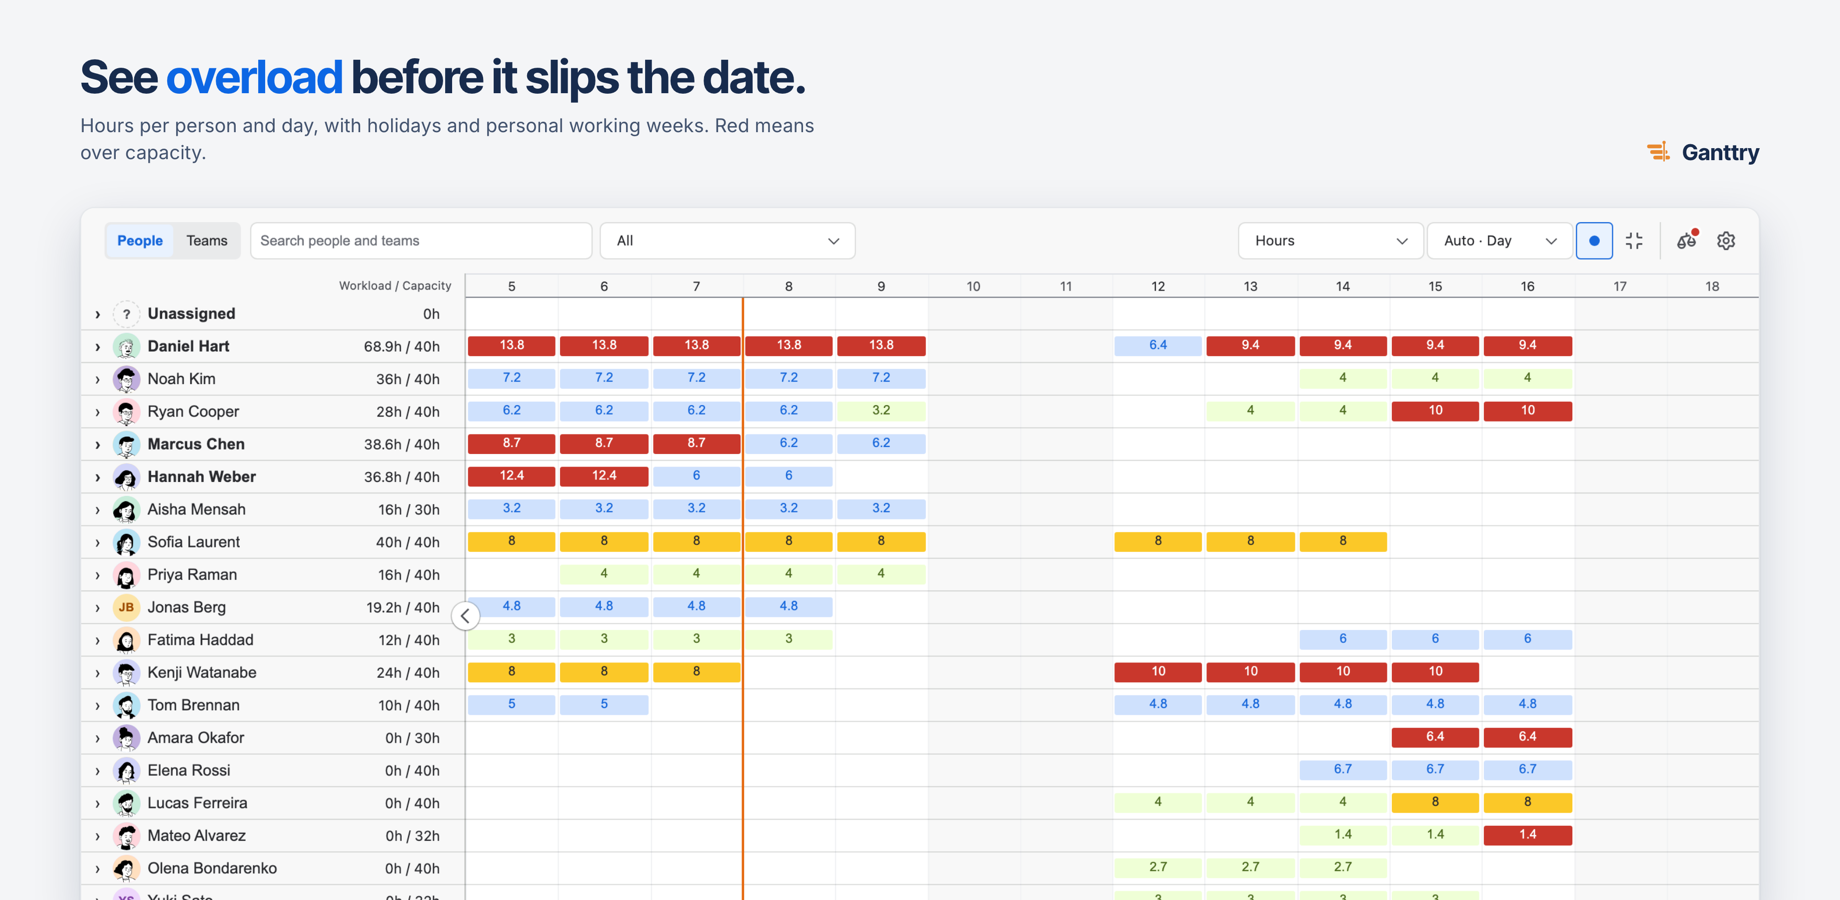Click Sofia Laurent's avatar
Screen dimensions: 1840x900
tap(126, 542)
